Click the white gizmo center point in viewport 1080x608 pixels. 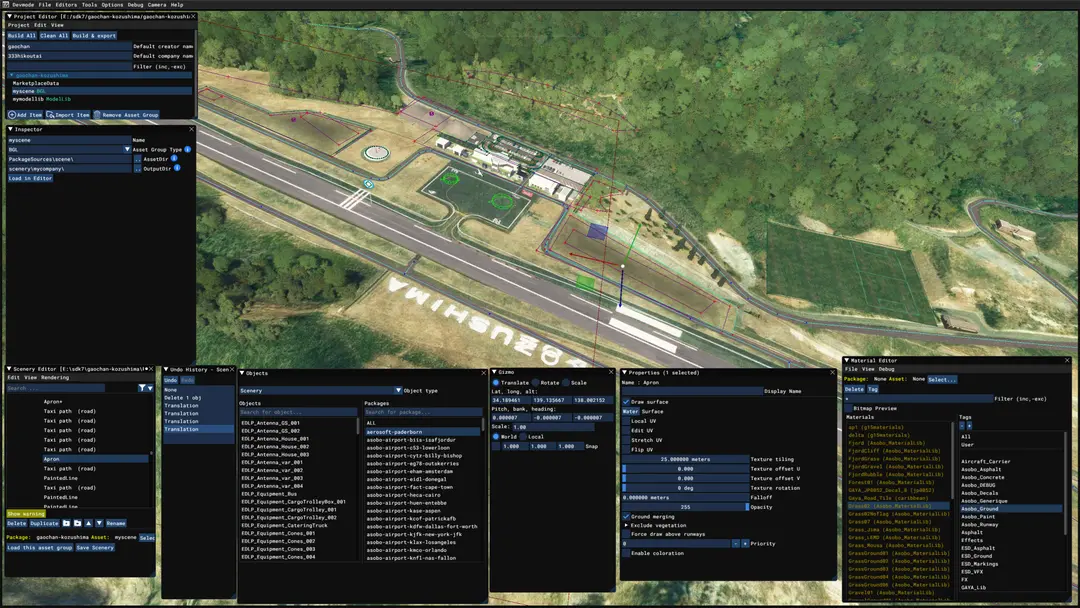click(623, 266)
